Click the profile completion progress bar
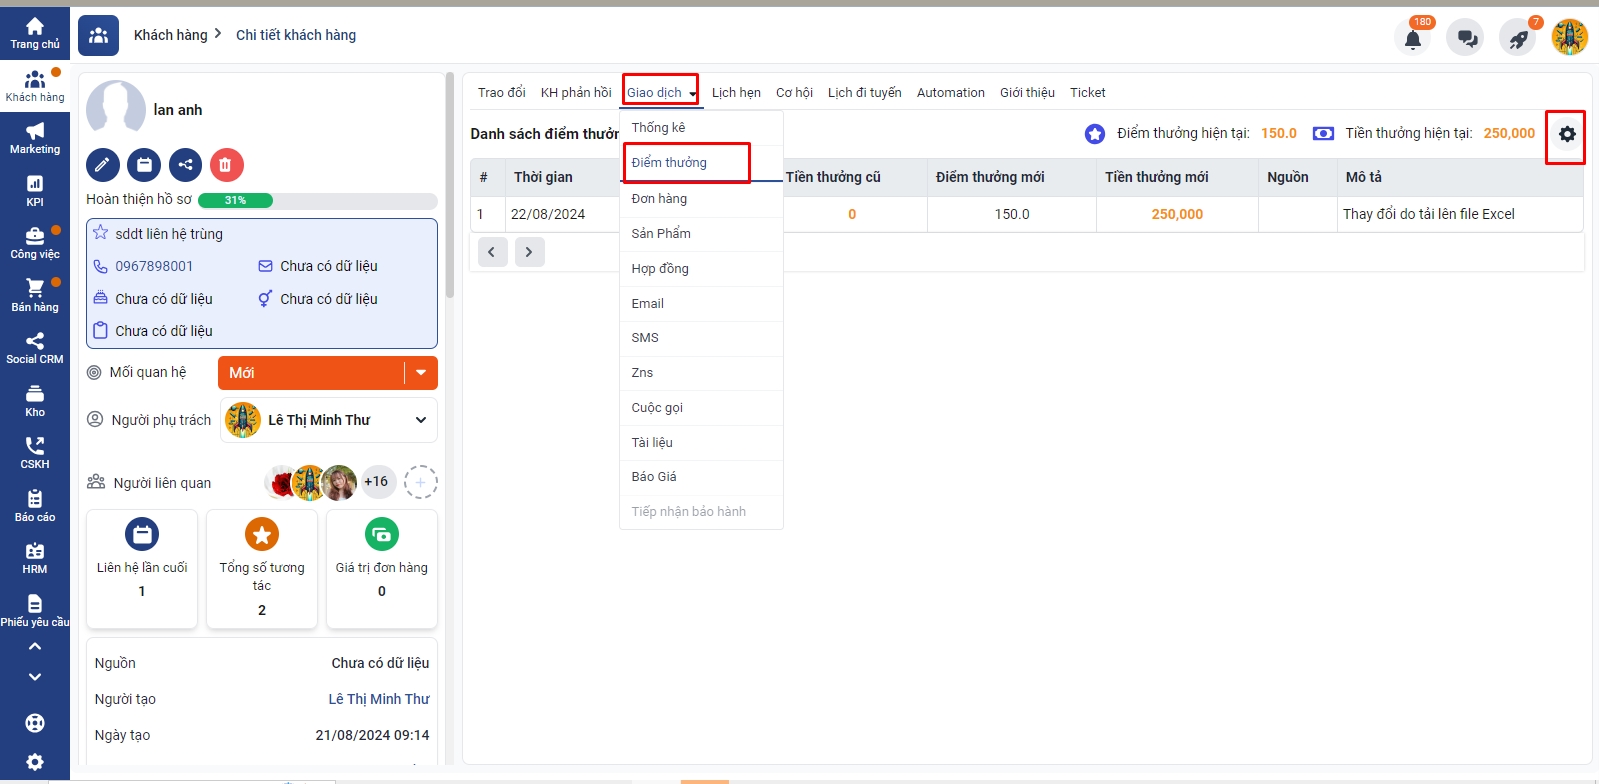This screenshot has width=1599, height=784. [x=317, y=200]
